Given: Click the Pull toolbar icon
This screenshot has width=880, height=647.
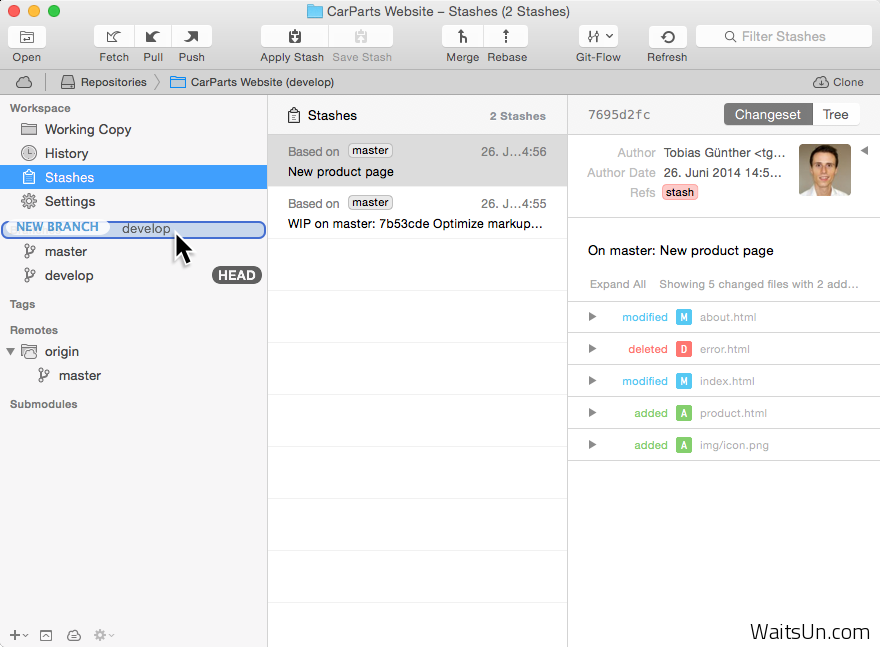Looking at the screenshot, I should 153,37.
